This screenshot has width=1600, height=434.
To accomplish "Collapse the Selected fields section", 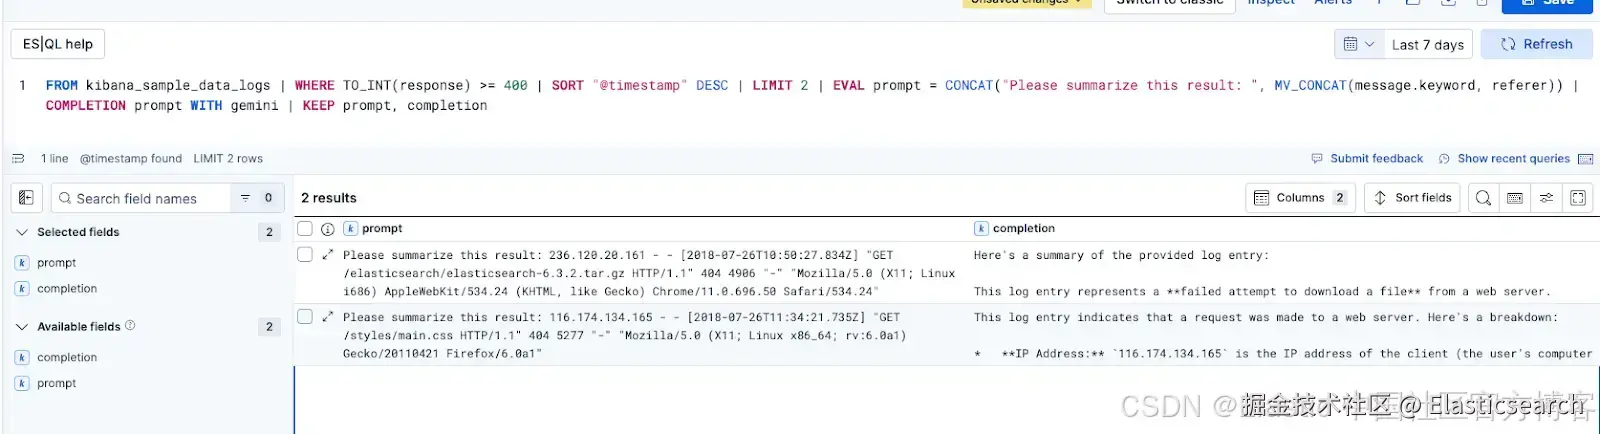I will (22, 232).
